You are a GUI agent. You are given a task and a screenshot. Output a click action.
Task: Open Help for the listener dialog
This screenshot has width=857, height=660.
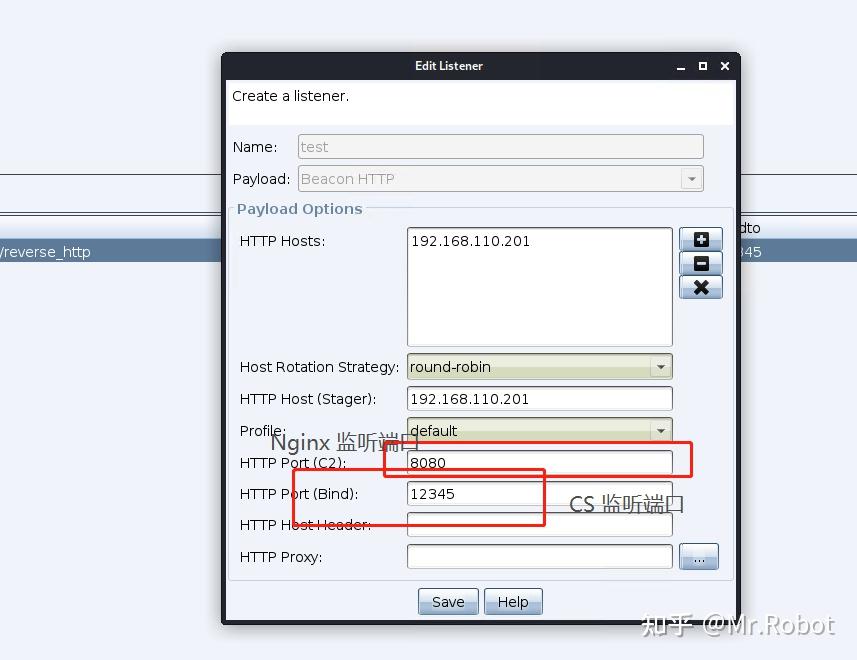coord(513,602)
